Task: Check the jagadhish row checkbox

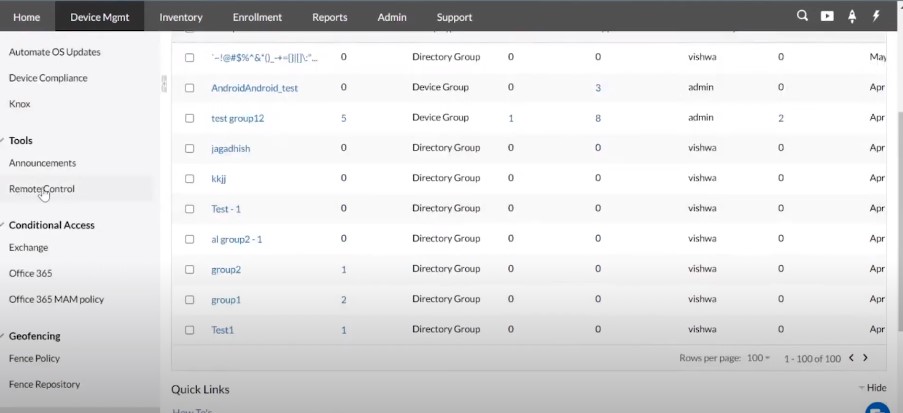Action: coord(189,148)
